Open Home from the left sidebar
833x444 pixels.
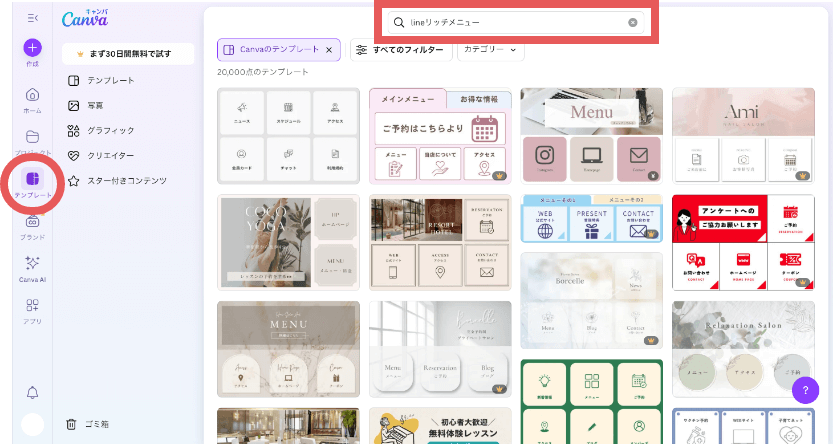pos(33,95)
